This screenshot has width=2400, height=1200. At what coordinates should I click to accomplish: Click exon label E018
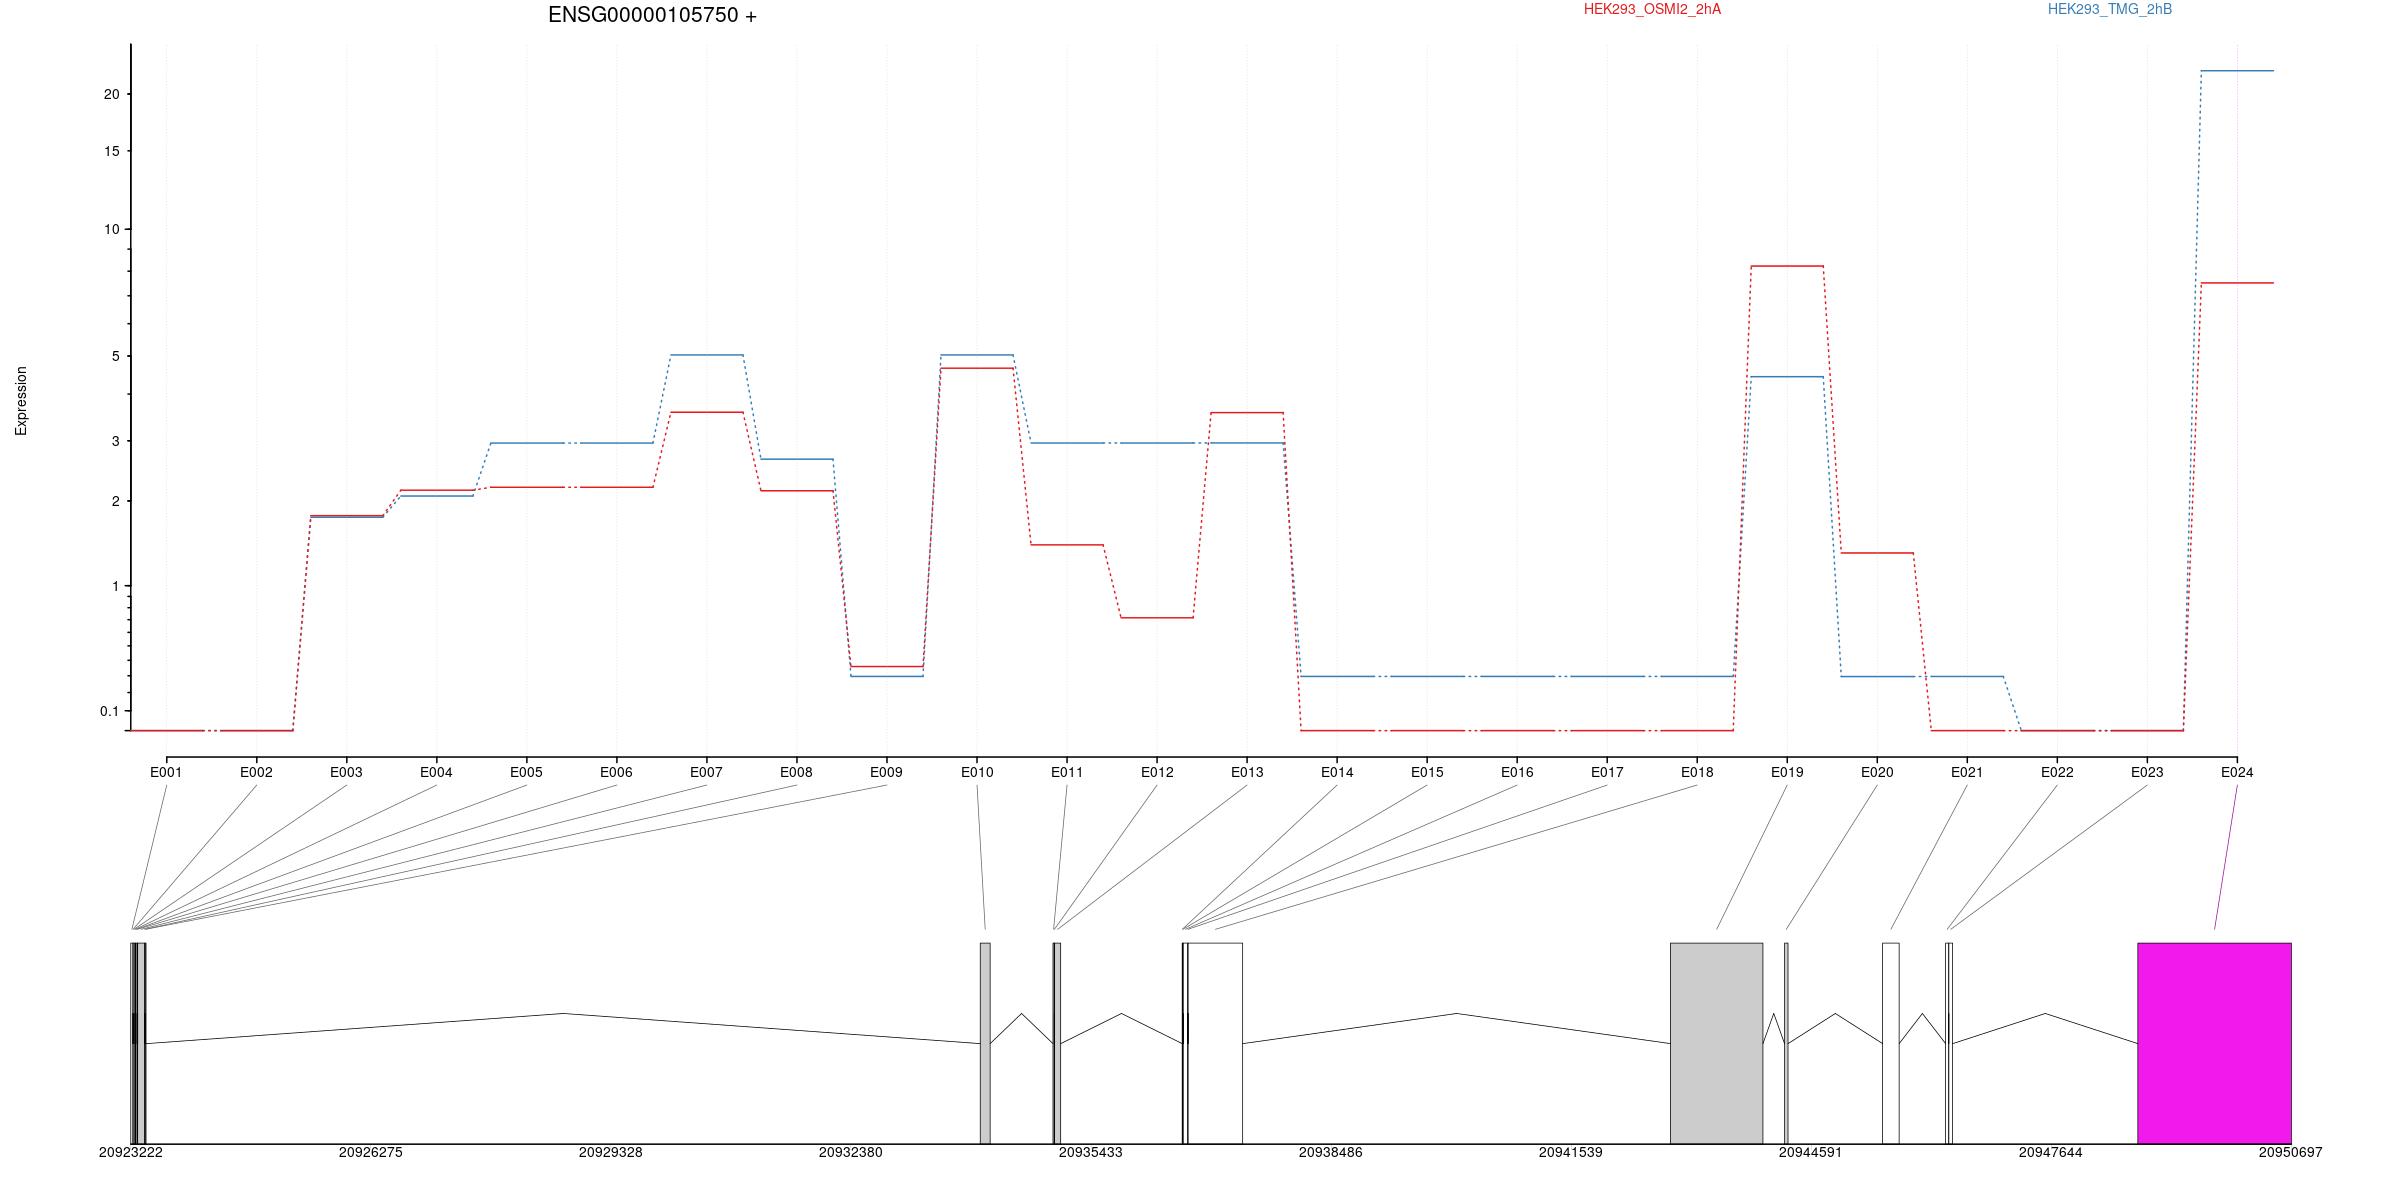click(1697, 772)
